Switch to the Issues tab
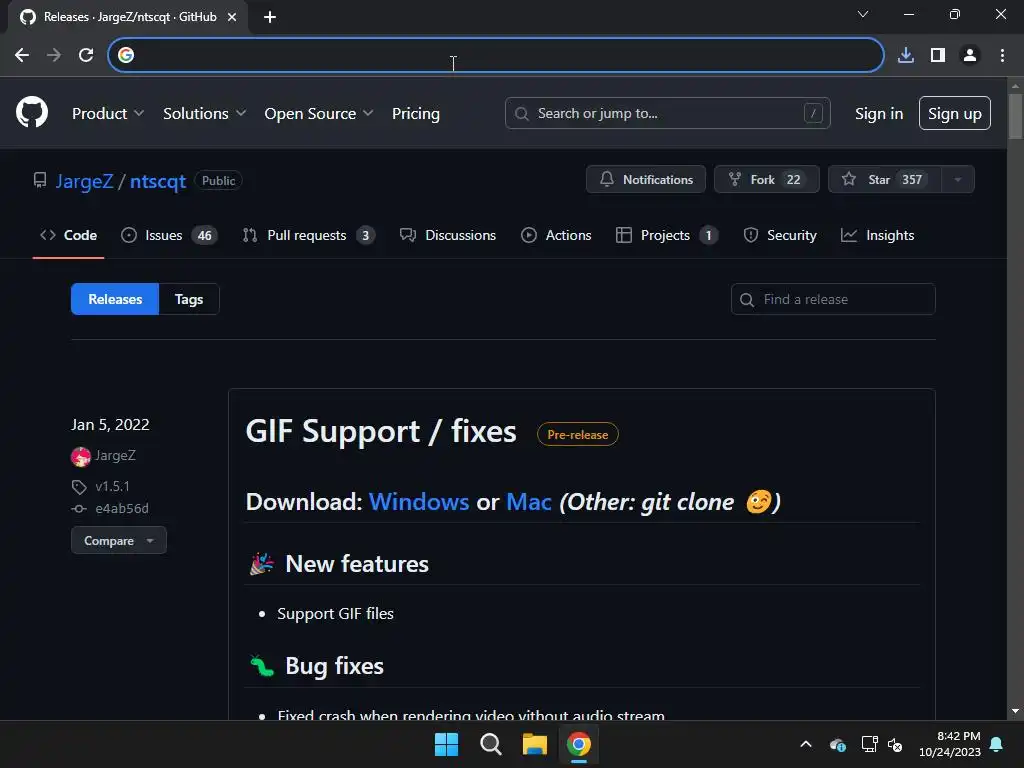This screenshot has height=768, width=1024. pos(169,235)
